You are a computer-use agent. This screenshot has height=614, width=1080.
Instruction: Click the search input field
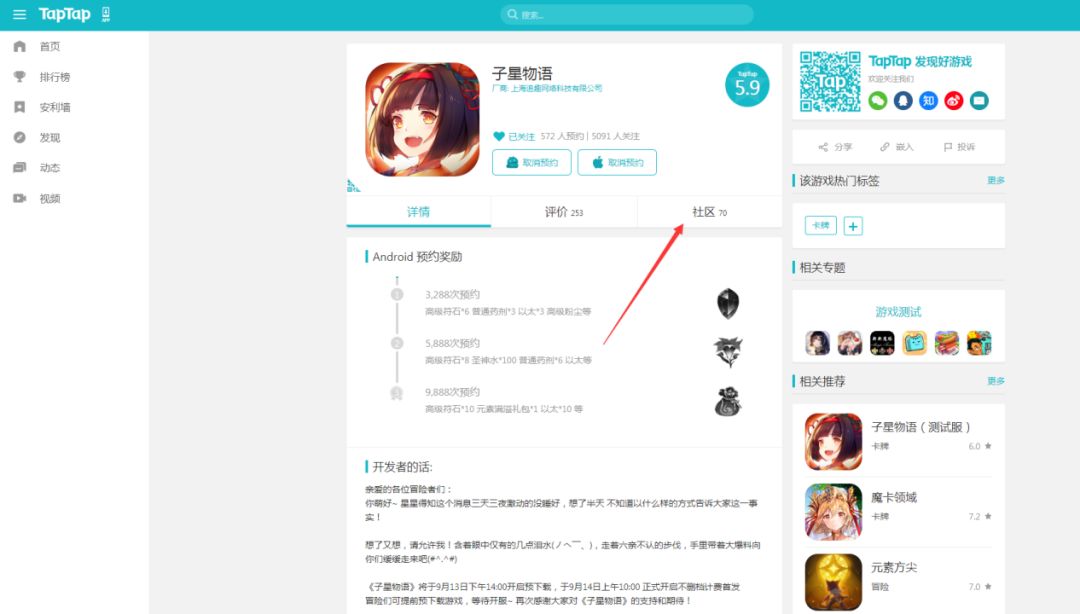pos(627,14)
